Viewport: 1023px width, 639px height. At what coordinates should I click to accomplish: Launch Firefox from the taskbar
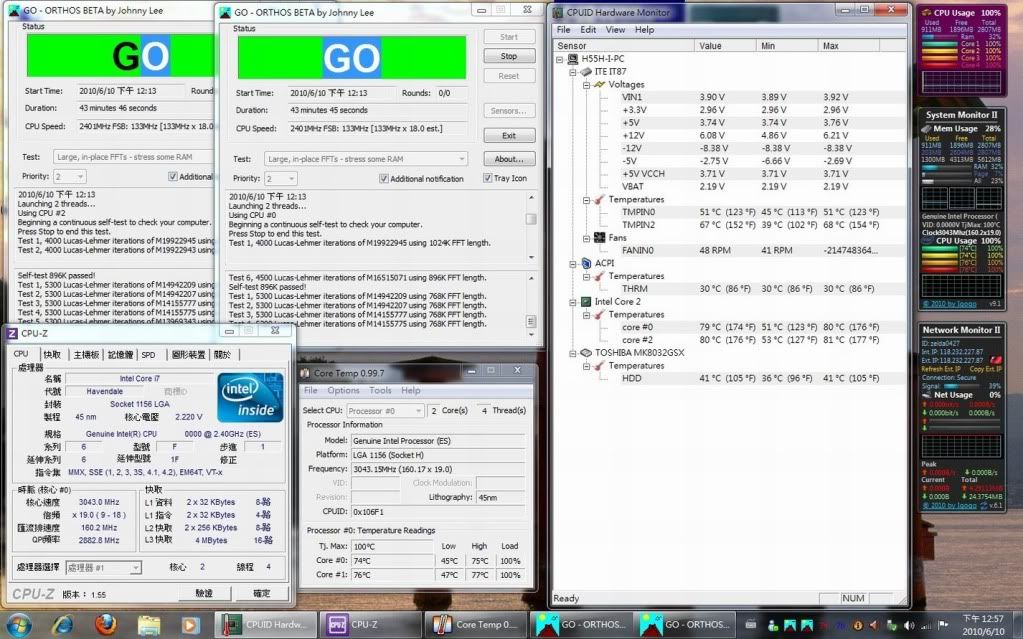[x=106, y=624]
